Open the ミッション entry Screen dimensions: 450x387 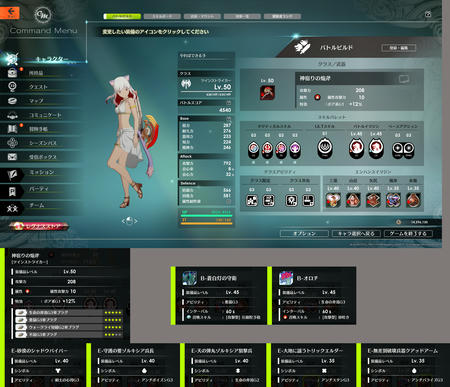(42, 172)
